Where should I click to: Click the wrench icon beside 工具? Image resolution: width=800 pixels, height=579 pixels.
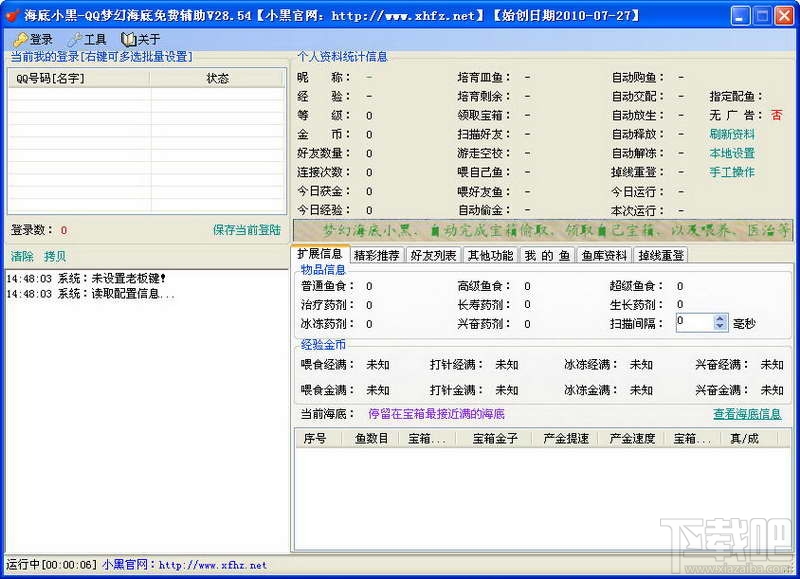(x=74, y=39)
